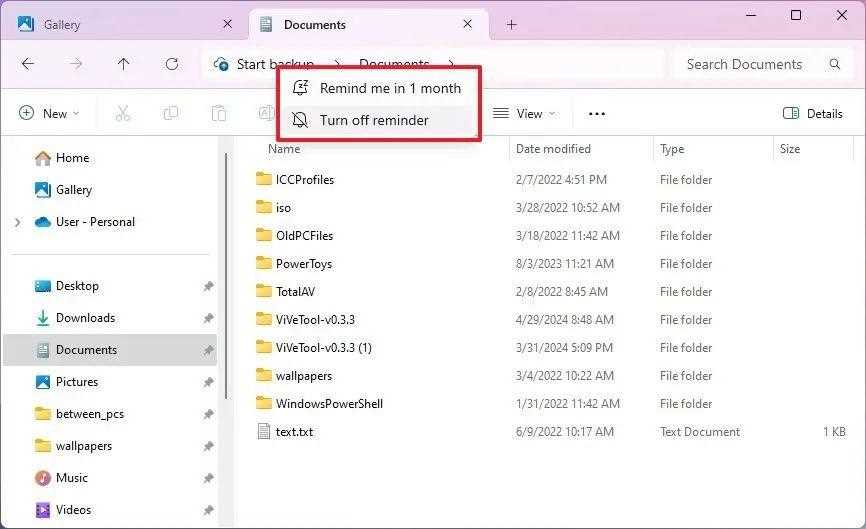Image resolution: width=866 pixels, height=529 pixels.
Task: Expand the User - Personal tree node
Action: 17,222
